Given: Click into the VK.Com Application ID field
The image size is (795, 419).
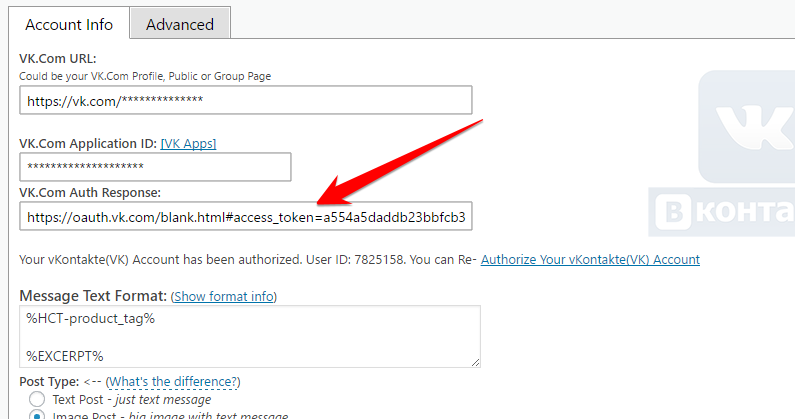Looking at the screenshot, I should (155, 167).
